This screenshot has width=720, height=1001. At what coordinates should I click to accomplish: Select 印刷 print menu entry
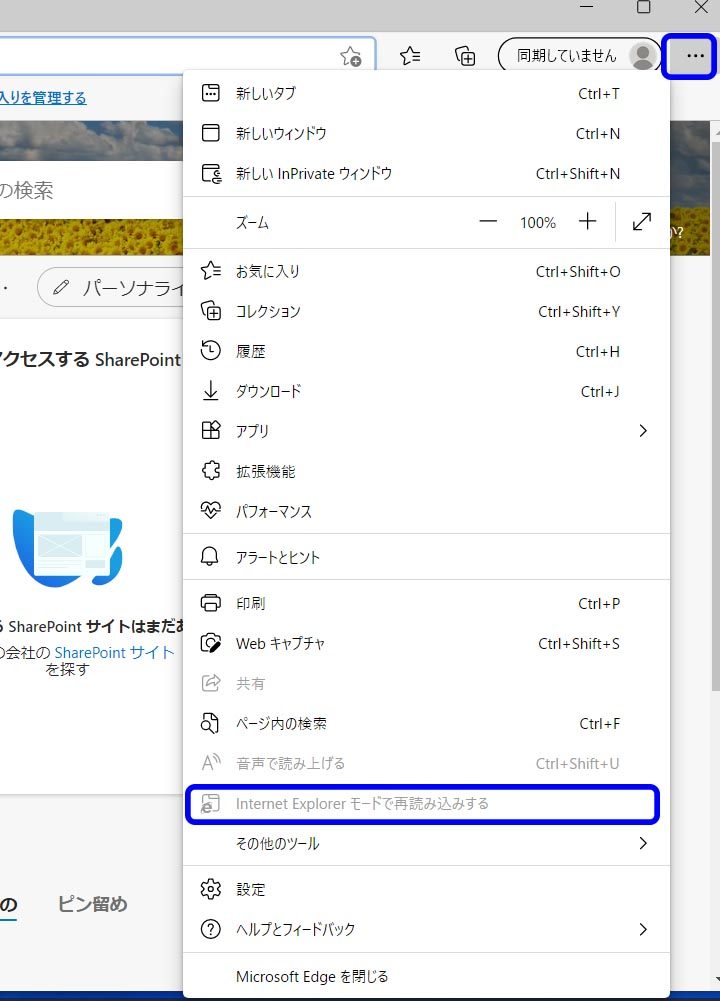coord(426,603)
